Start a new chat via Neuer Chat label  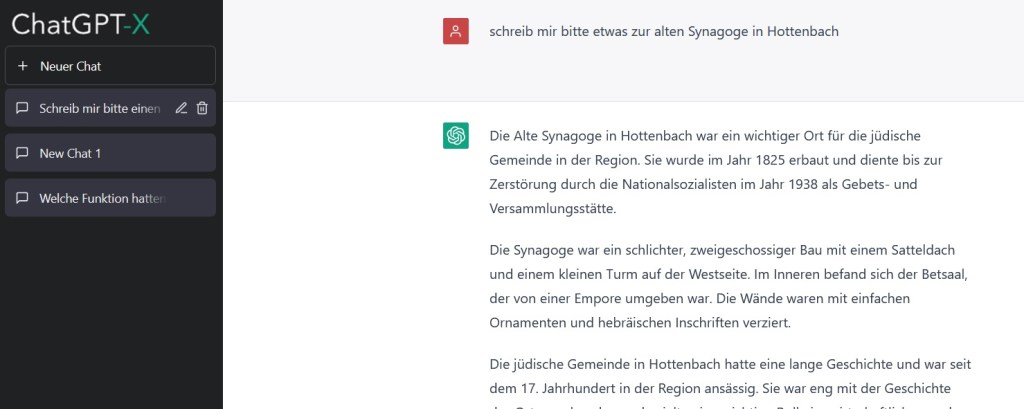(x=70, y=66)
